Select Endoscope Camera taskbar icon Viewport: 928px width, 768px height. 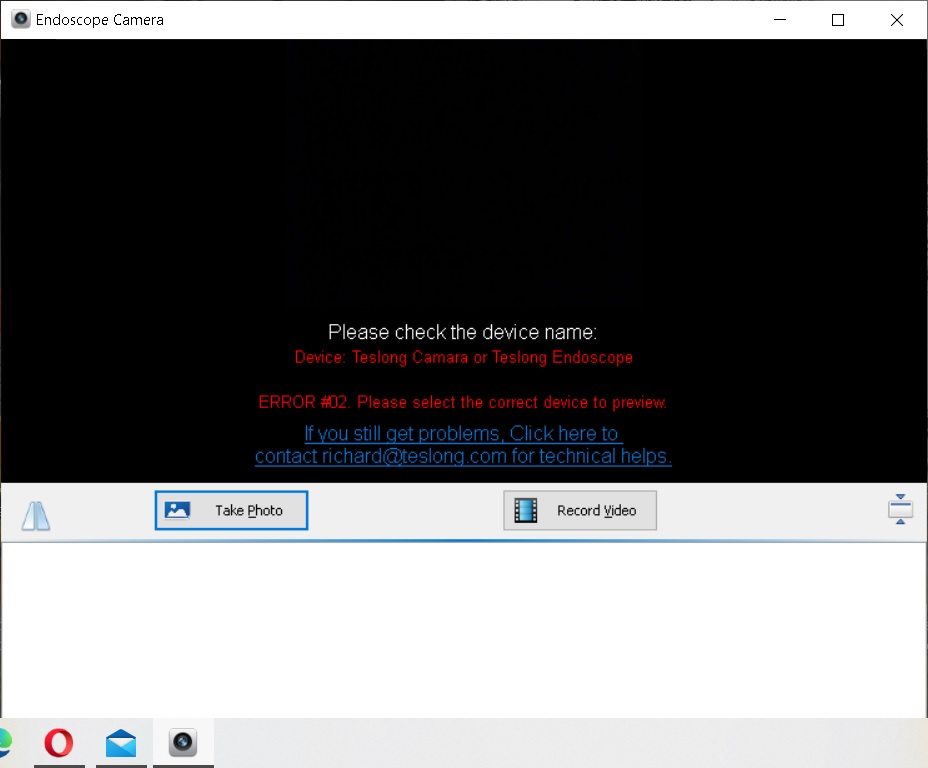click(183, 743)
